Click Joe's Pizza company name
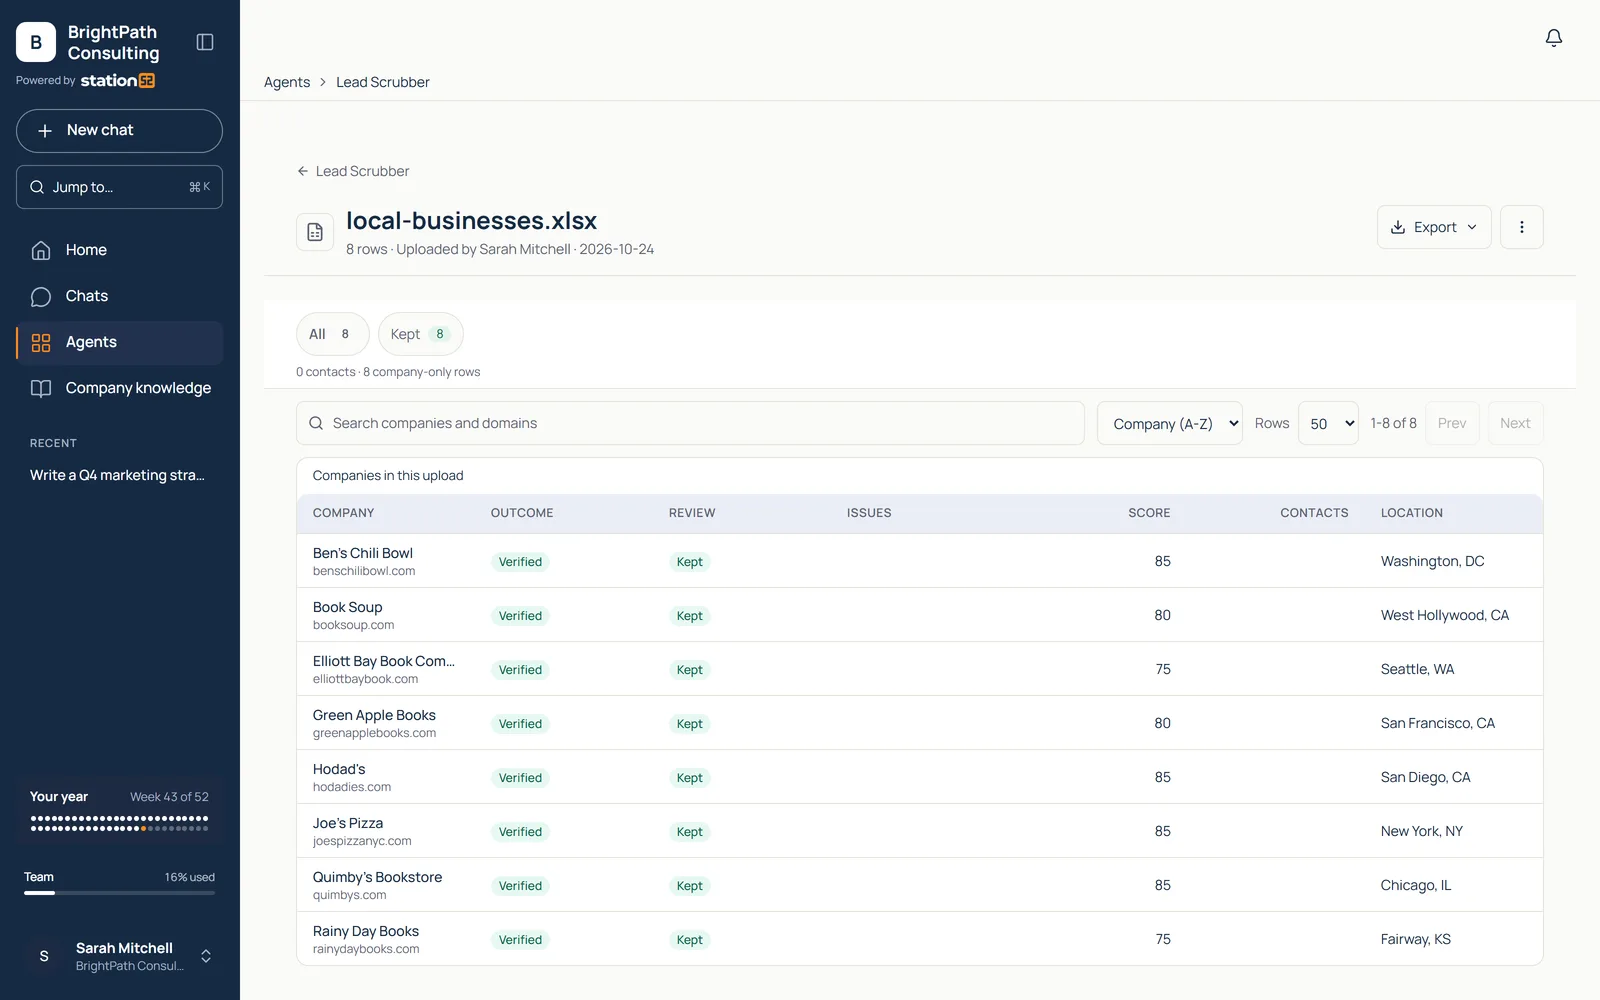1600x1000 pixels. pyautogui.click(x=348, y=823)
